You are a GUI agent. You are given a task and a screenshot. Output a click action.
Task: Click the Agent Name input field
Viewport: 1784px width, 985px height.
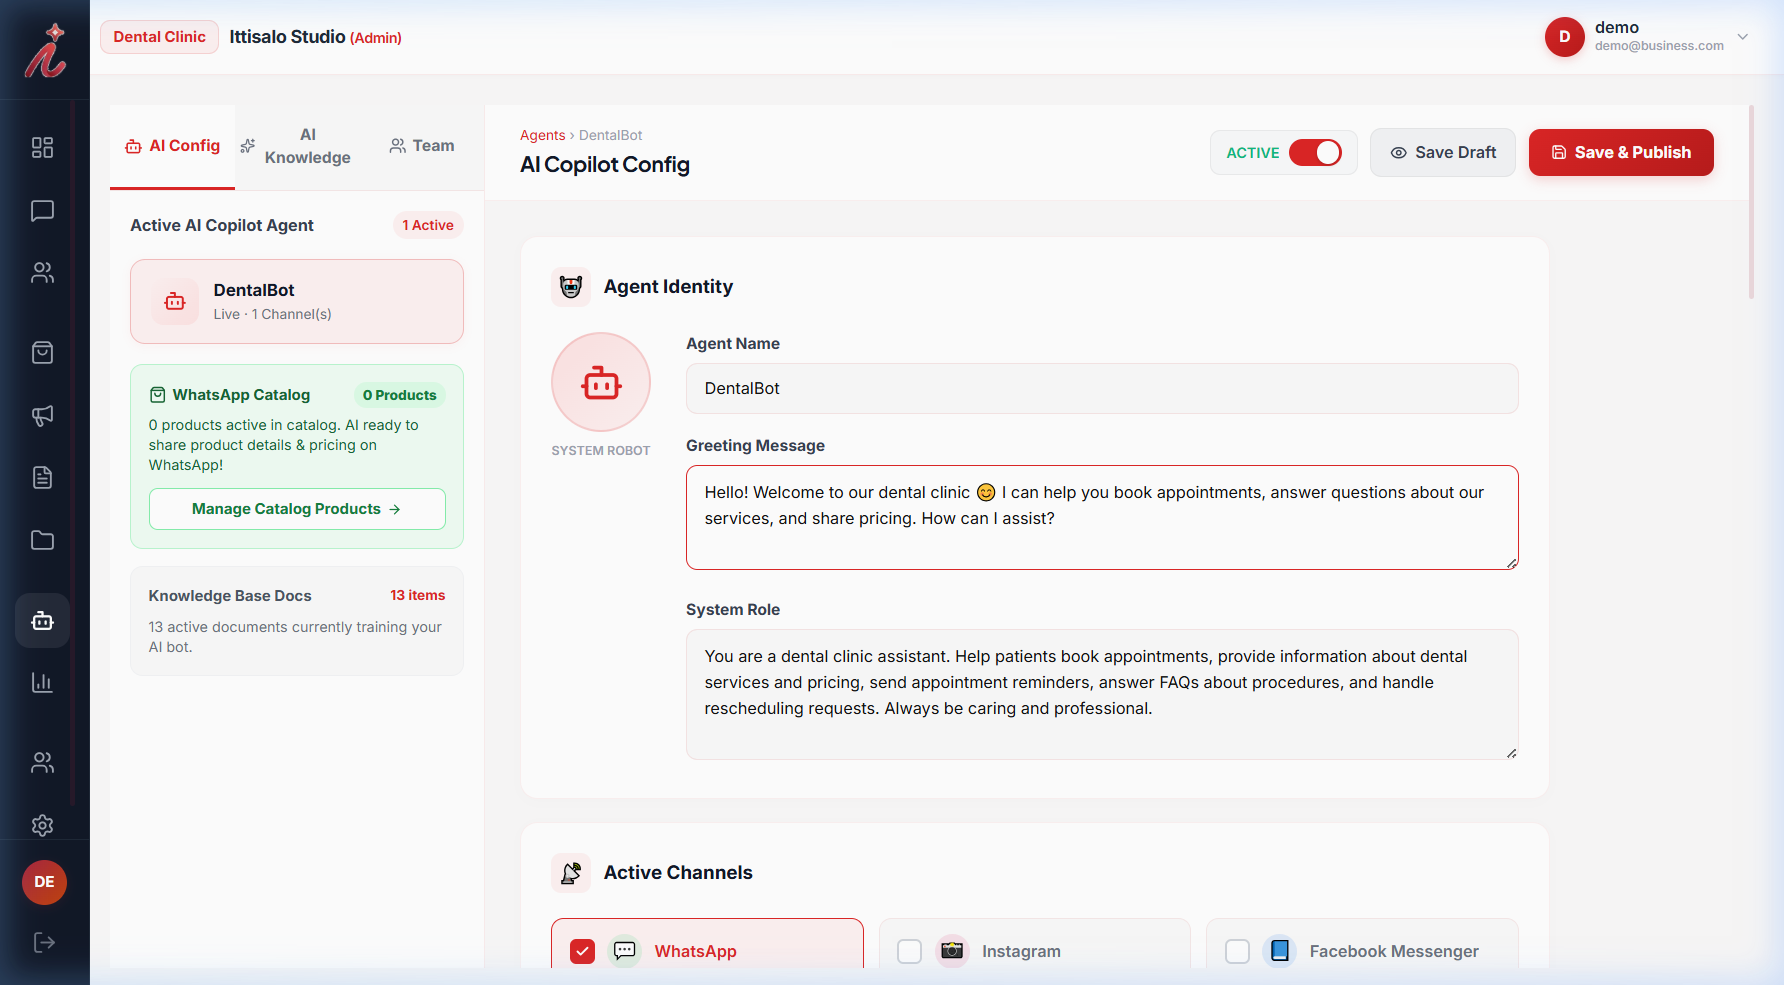tap(1102, 389)
